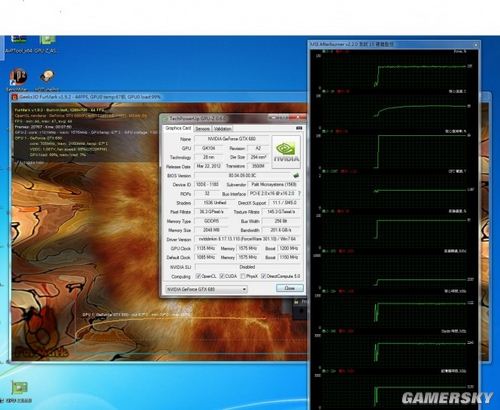Open the NVIDIA GeForce GTX 680 GPU selector dropdown

pos(206,289)
